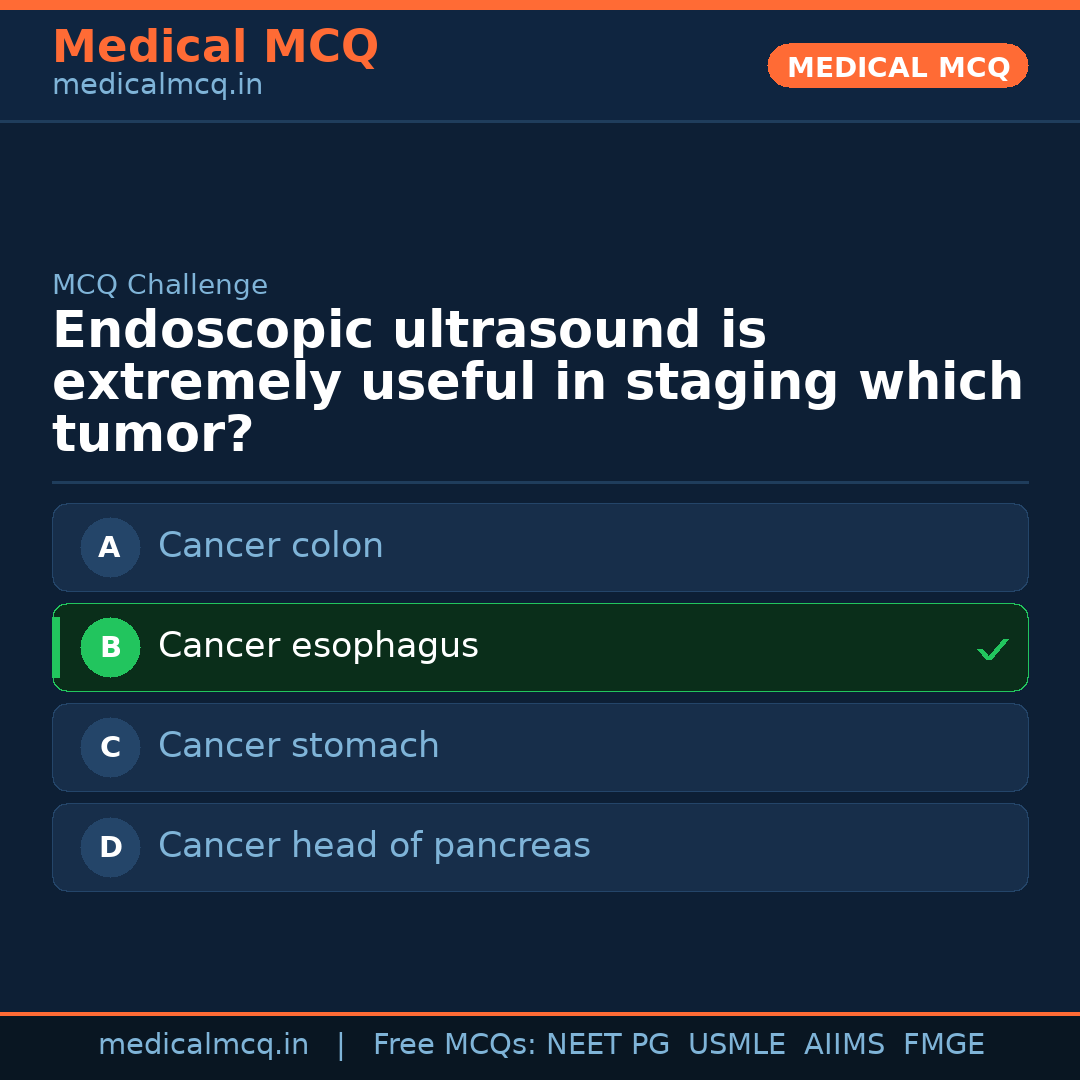
Task: Click the letter C circle badge
Action: (x=110, y=747)
